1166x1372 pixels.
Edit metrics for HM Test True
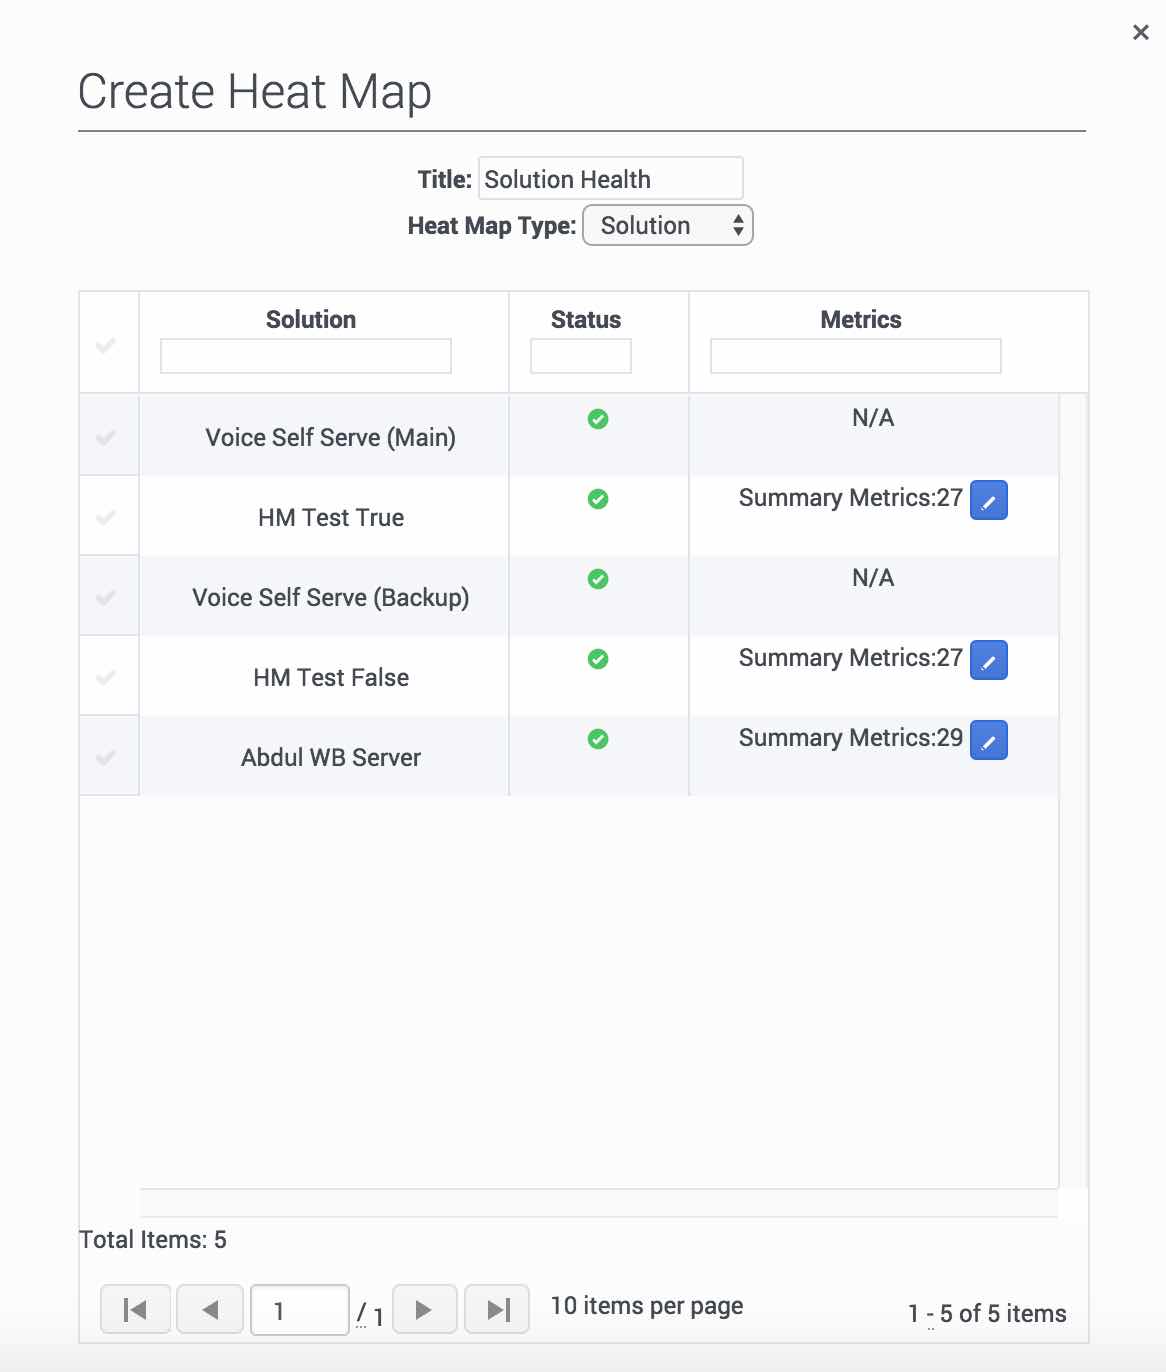[x=988, y=500]
